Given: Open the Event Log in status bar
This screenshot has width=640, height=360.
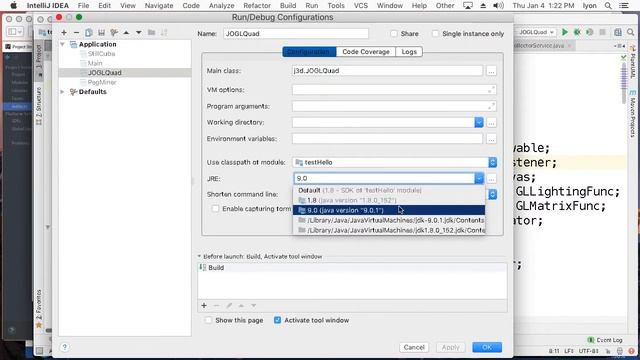Looking at the screenshot, I should pyautogui.click(x=605, y=340).
